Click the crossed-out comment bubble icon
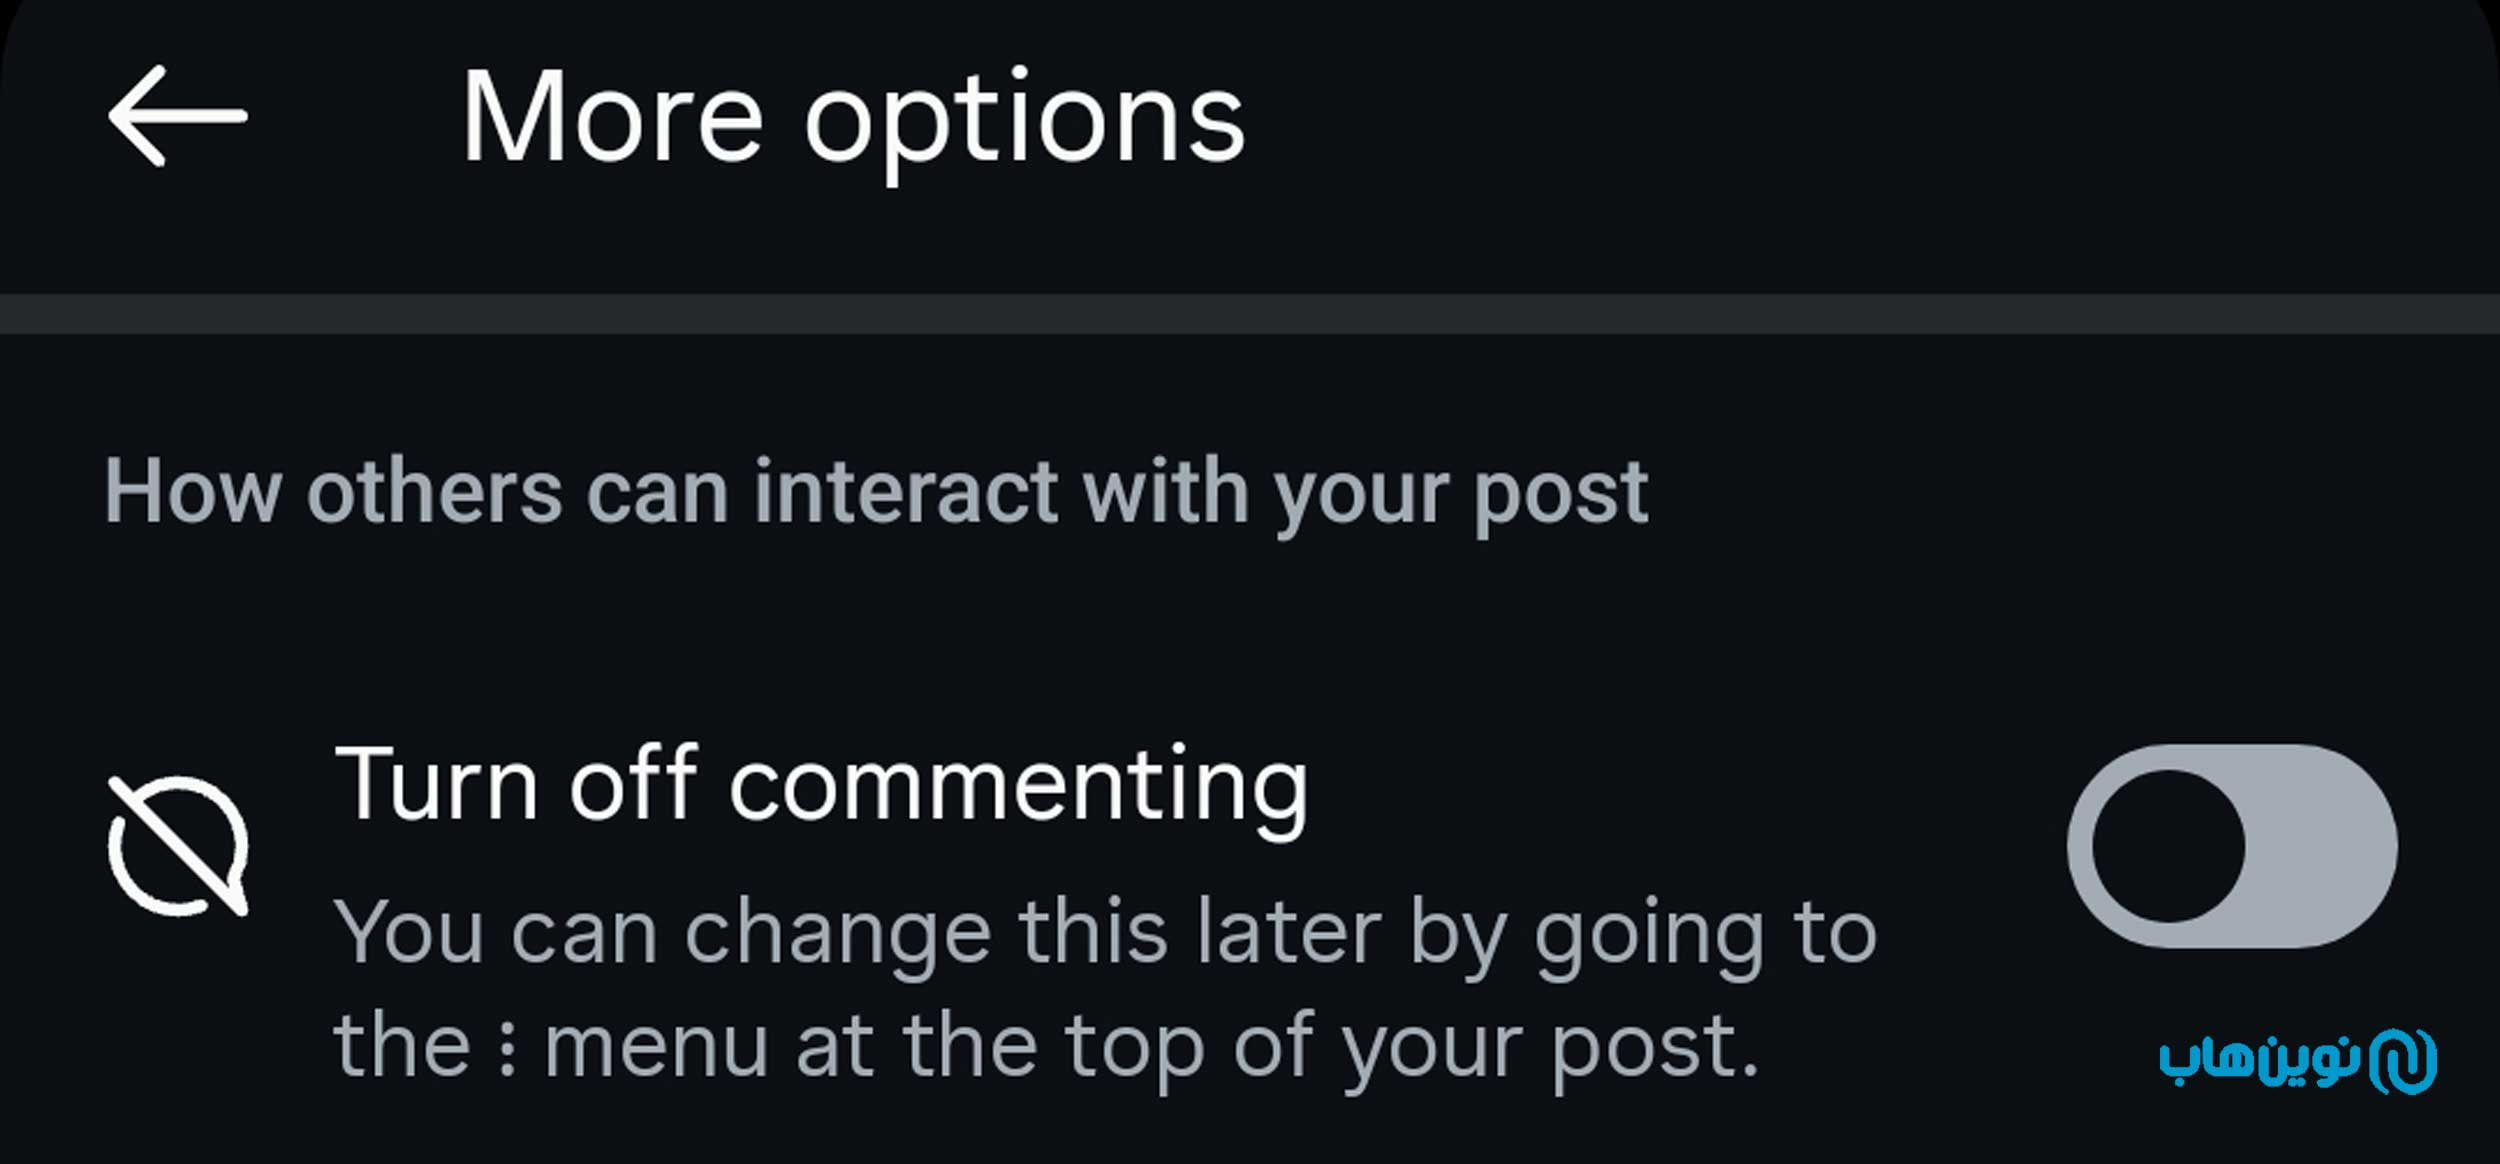The width and height of the screenshot is (2500, 1164). pos(178,846)
